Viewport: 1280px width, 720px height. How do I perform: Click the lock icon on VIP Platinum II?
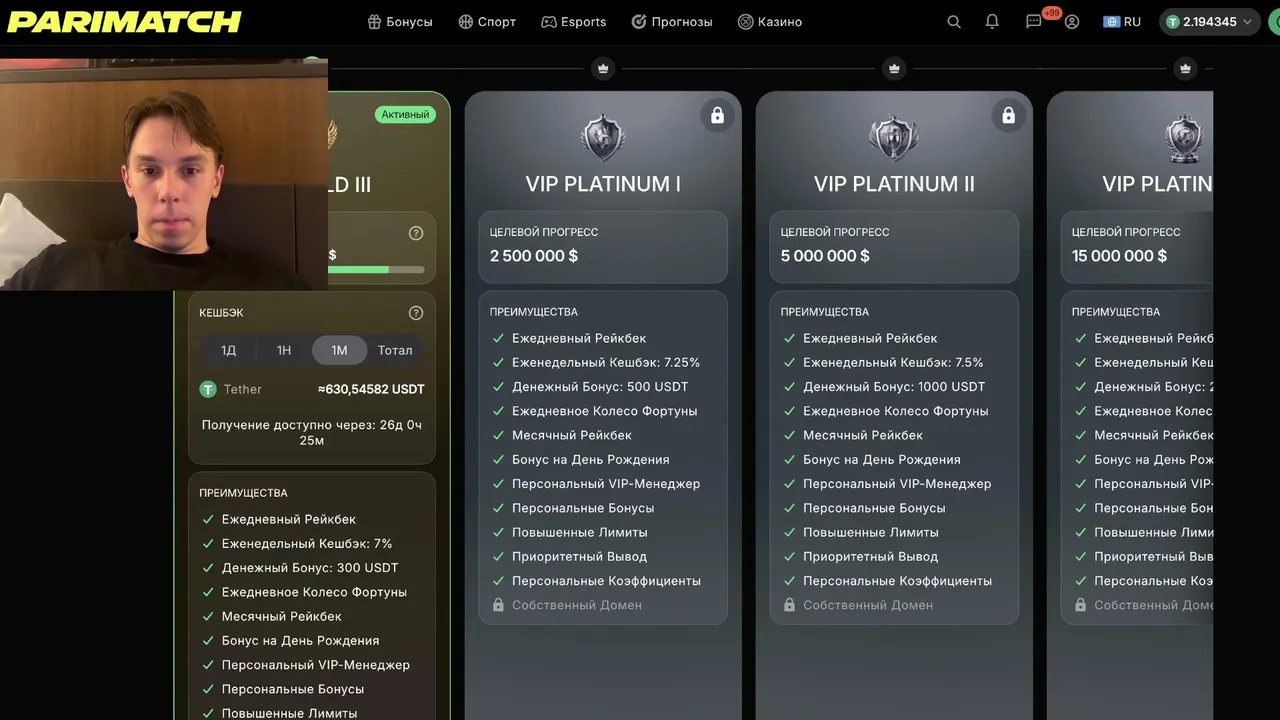(x=1008, y=116)
